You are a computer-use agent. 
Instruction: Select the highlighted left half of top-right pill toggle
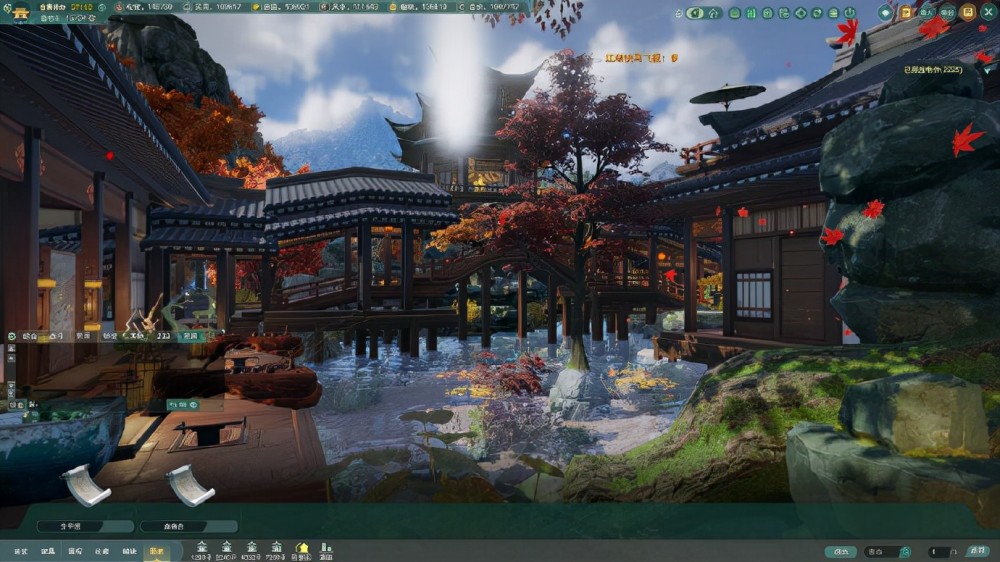[695, 13]
